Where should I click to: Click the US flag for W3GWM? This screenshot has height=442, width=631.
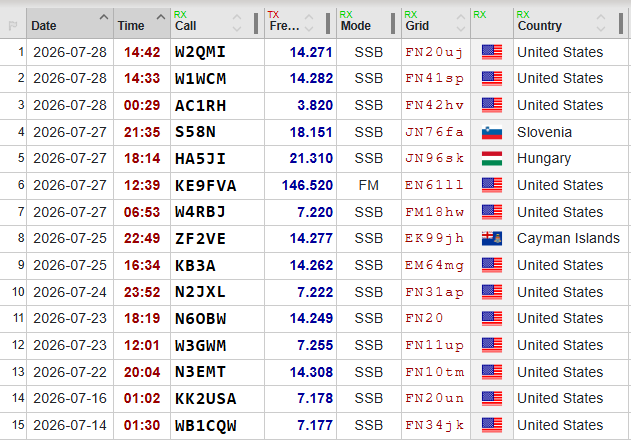pyautogui.click(x=492, y=345)
